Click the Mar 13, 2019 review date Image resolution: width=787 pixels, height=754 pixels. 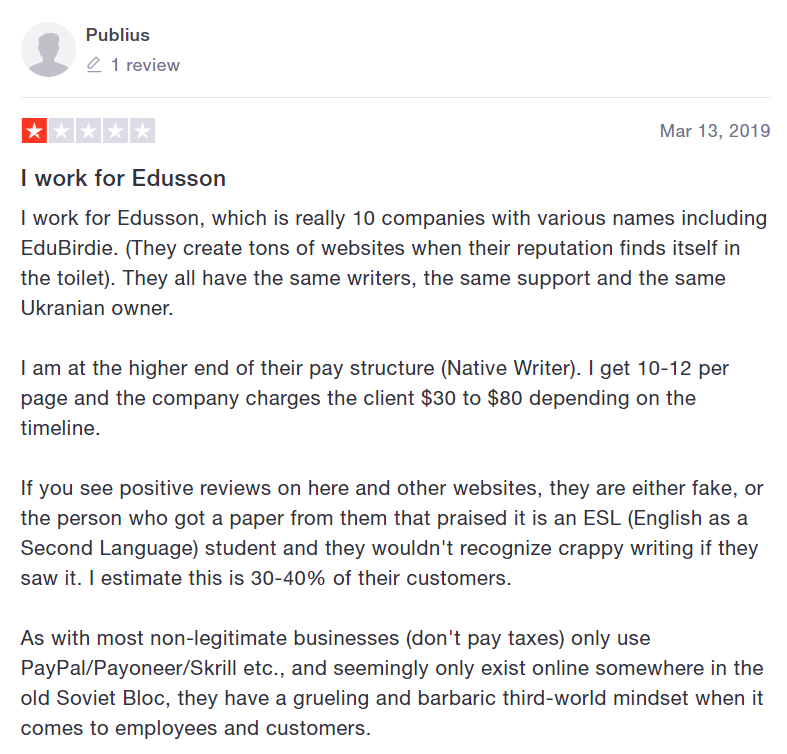pos(715,131)
